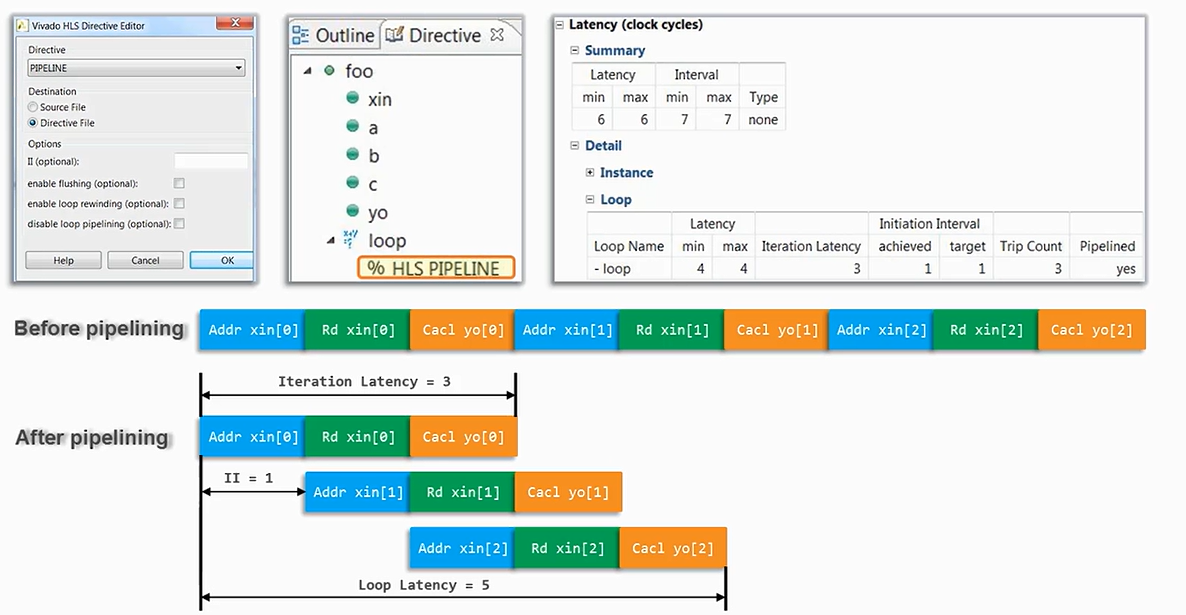This screenshot has height=615, width=1186.
Task: Close the Directive tab with its X
Action: [497, 35]
